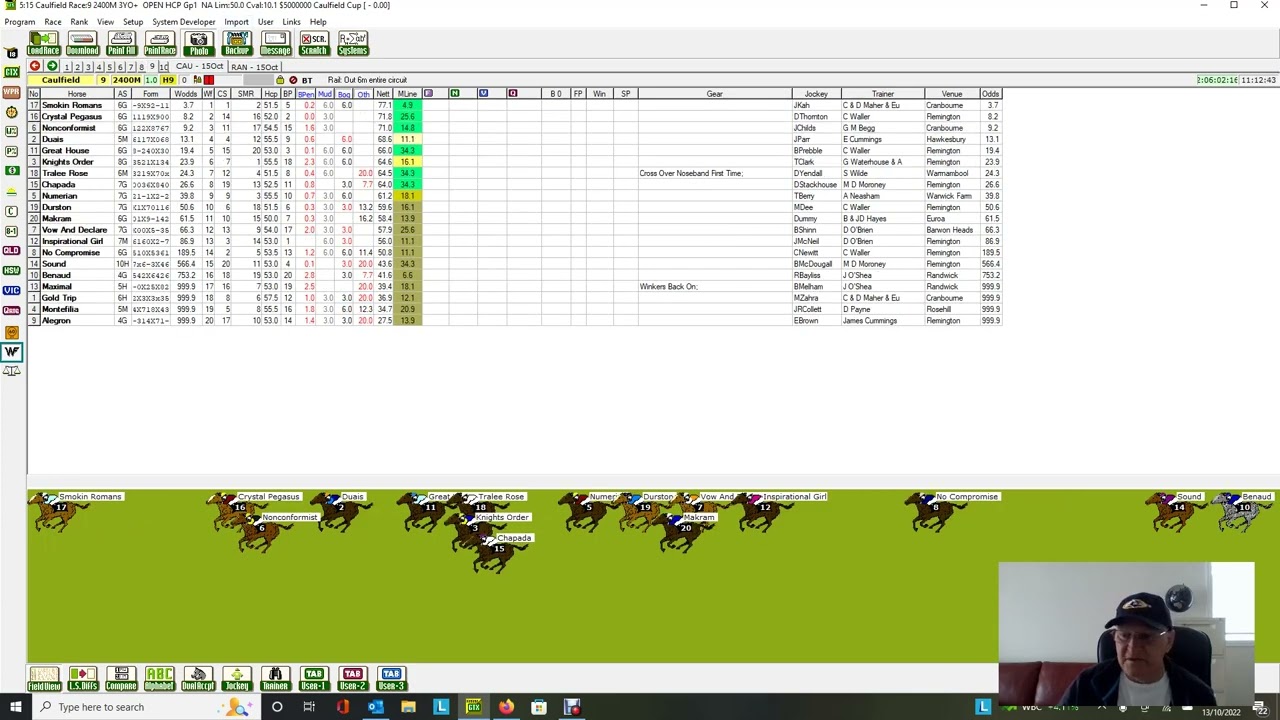This screenshot has height=720, width=1280.
Task: Click the padlock icon in race bar
Action: tap(280, 80)
